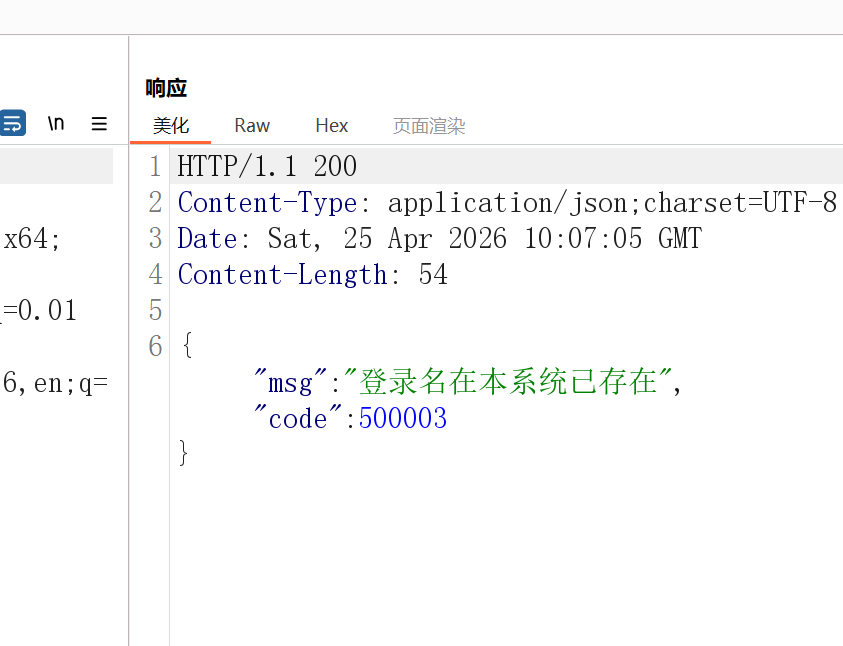Click the 登录名在本系统已存在 message string
The width and height of the screenshot is (843, 646).
point(508,382)
